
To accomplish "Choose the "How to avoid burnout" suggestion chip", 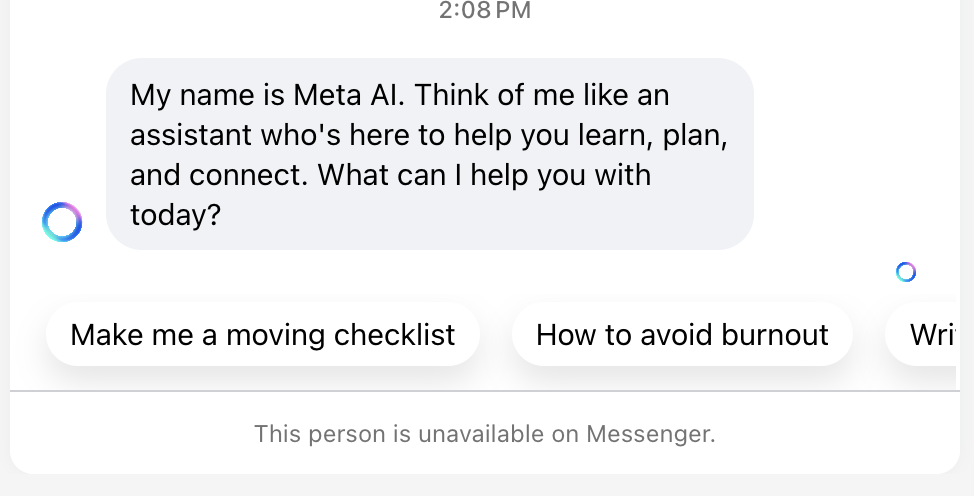I will click(x=682, y=334).
